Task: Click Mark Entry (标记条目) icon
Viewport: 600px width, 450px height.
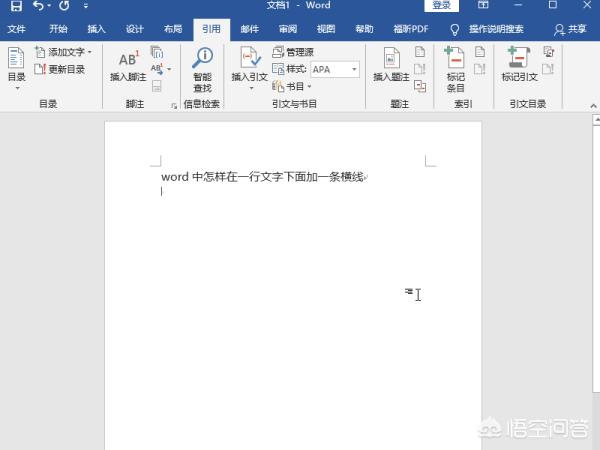Action: pos(455,66)
